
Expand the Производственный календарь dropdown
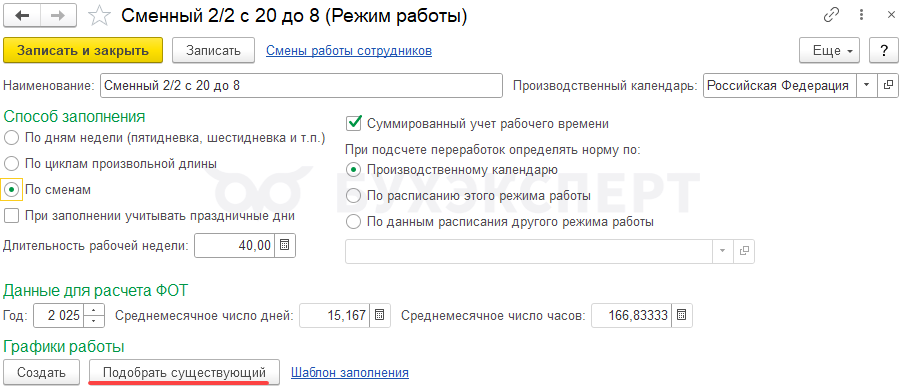pyautogui.click(x=867, y=85)
